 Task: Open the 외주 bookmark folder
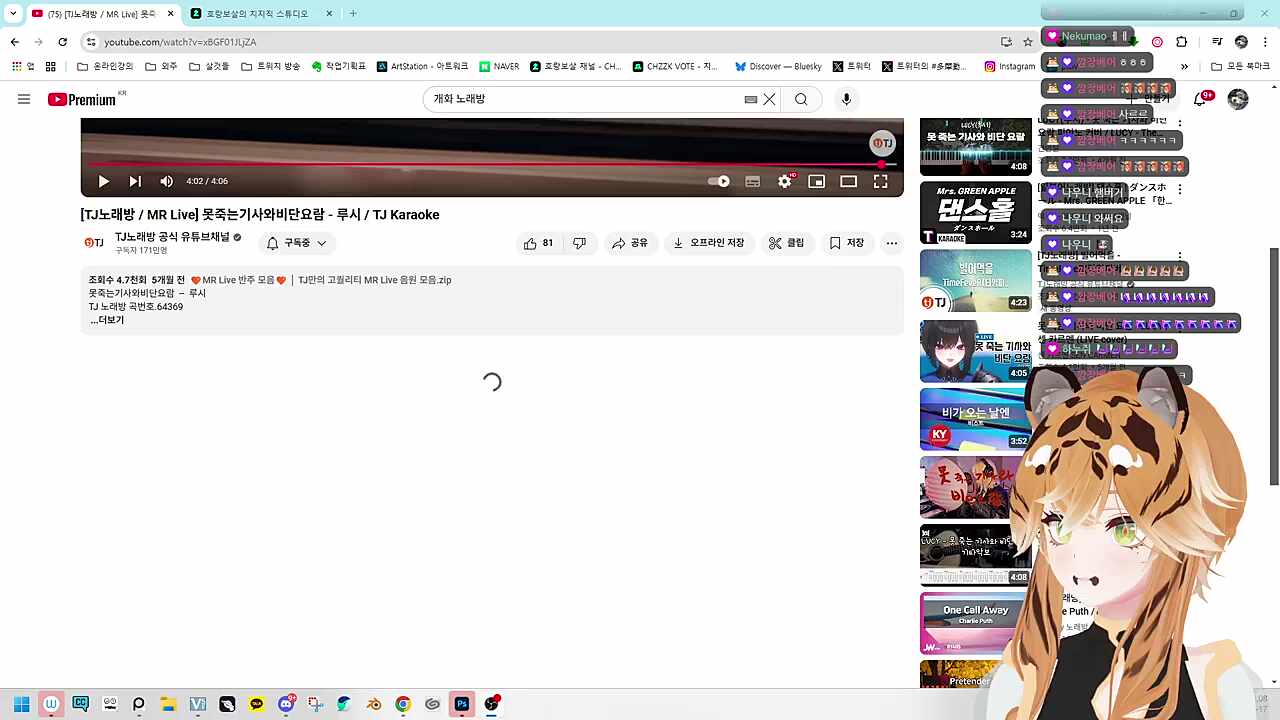(161, 67)
